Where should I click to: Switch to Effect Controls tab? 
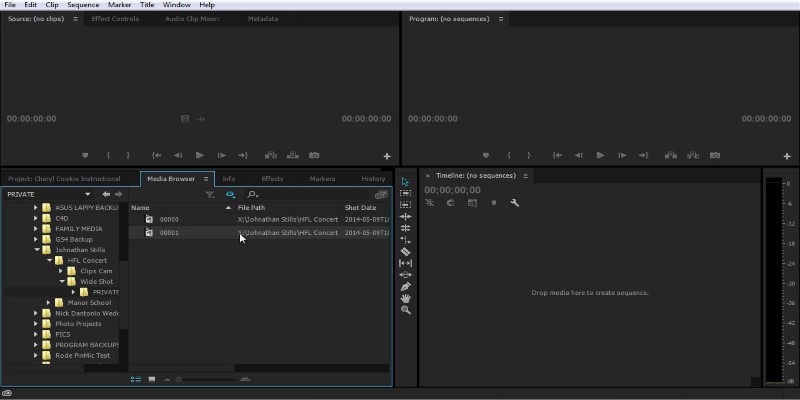(115, 19)
